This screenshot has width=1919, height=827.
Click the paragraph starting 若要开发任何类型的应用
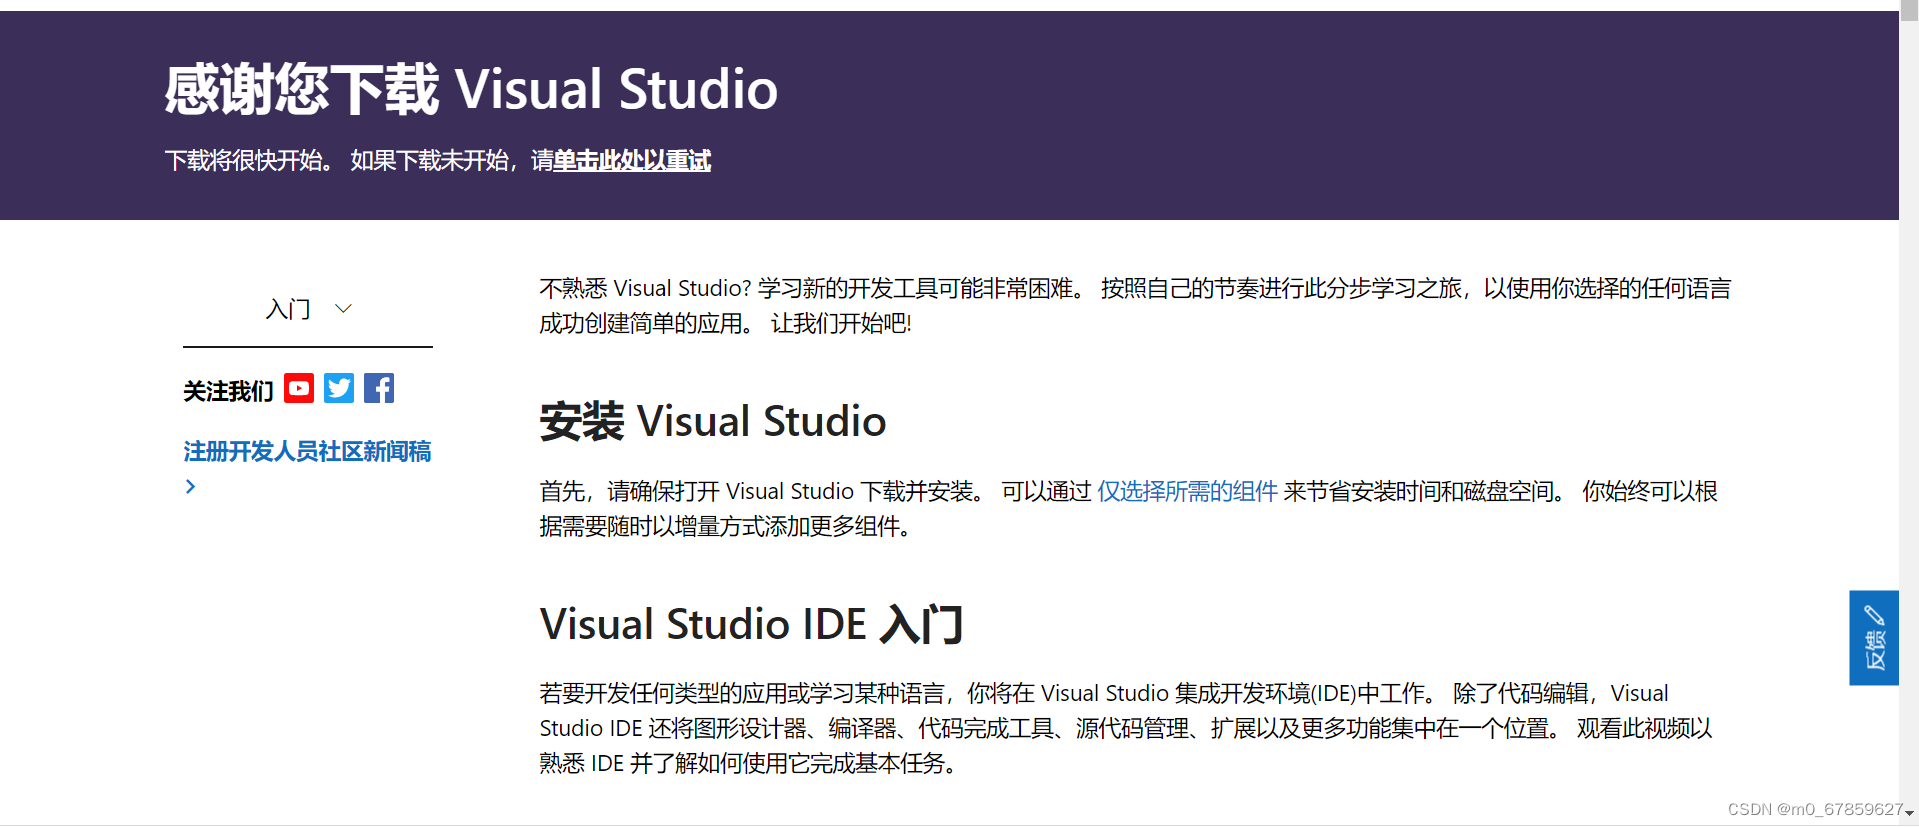1126,728
